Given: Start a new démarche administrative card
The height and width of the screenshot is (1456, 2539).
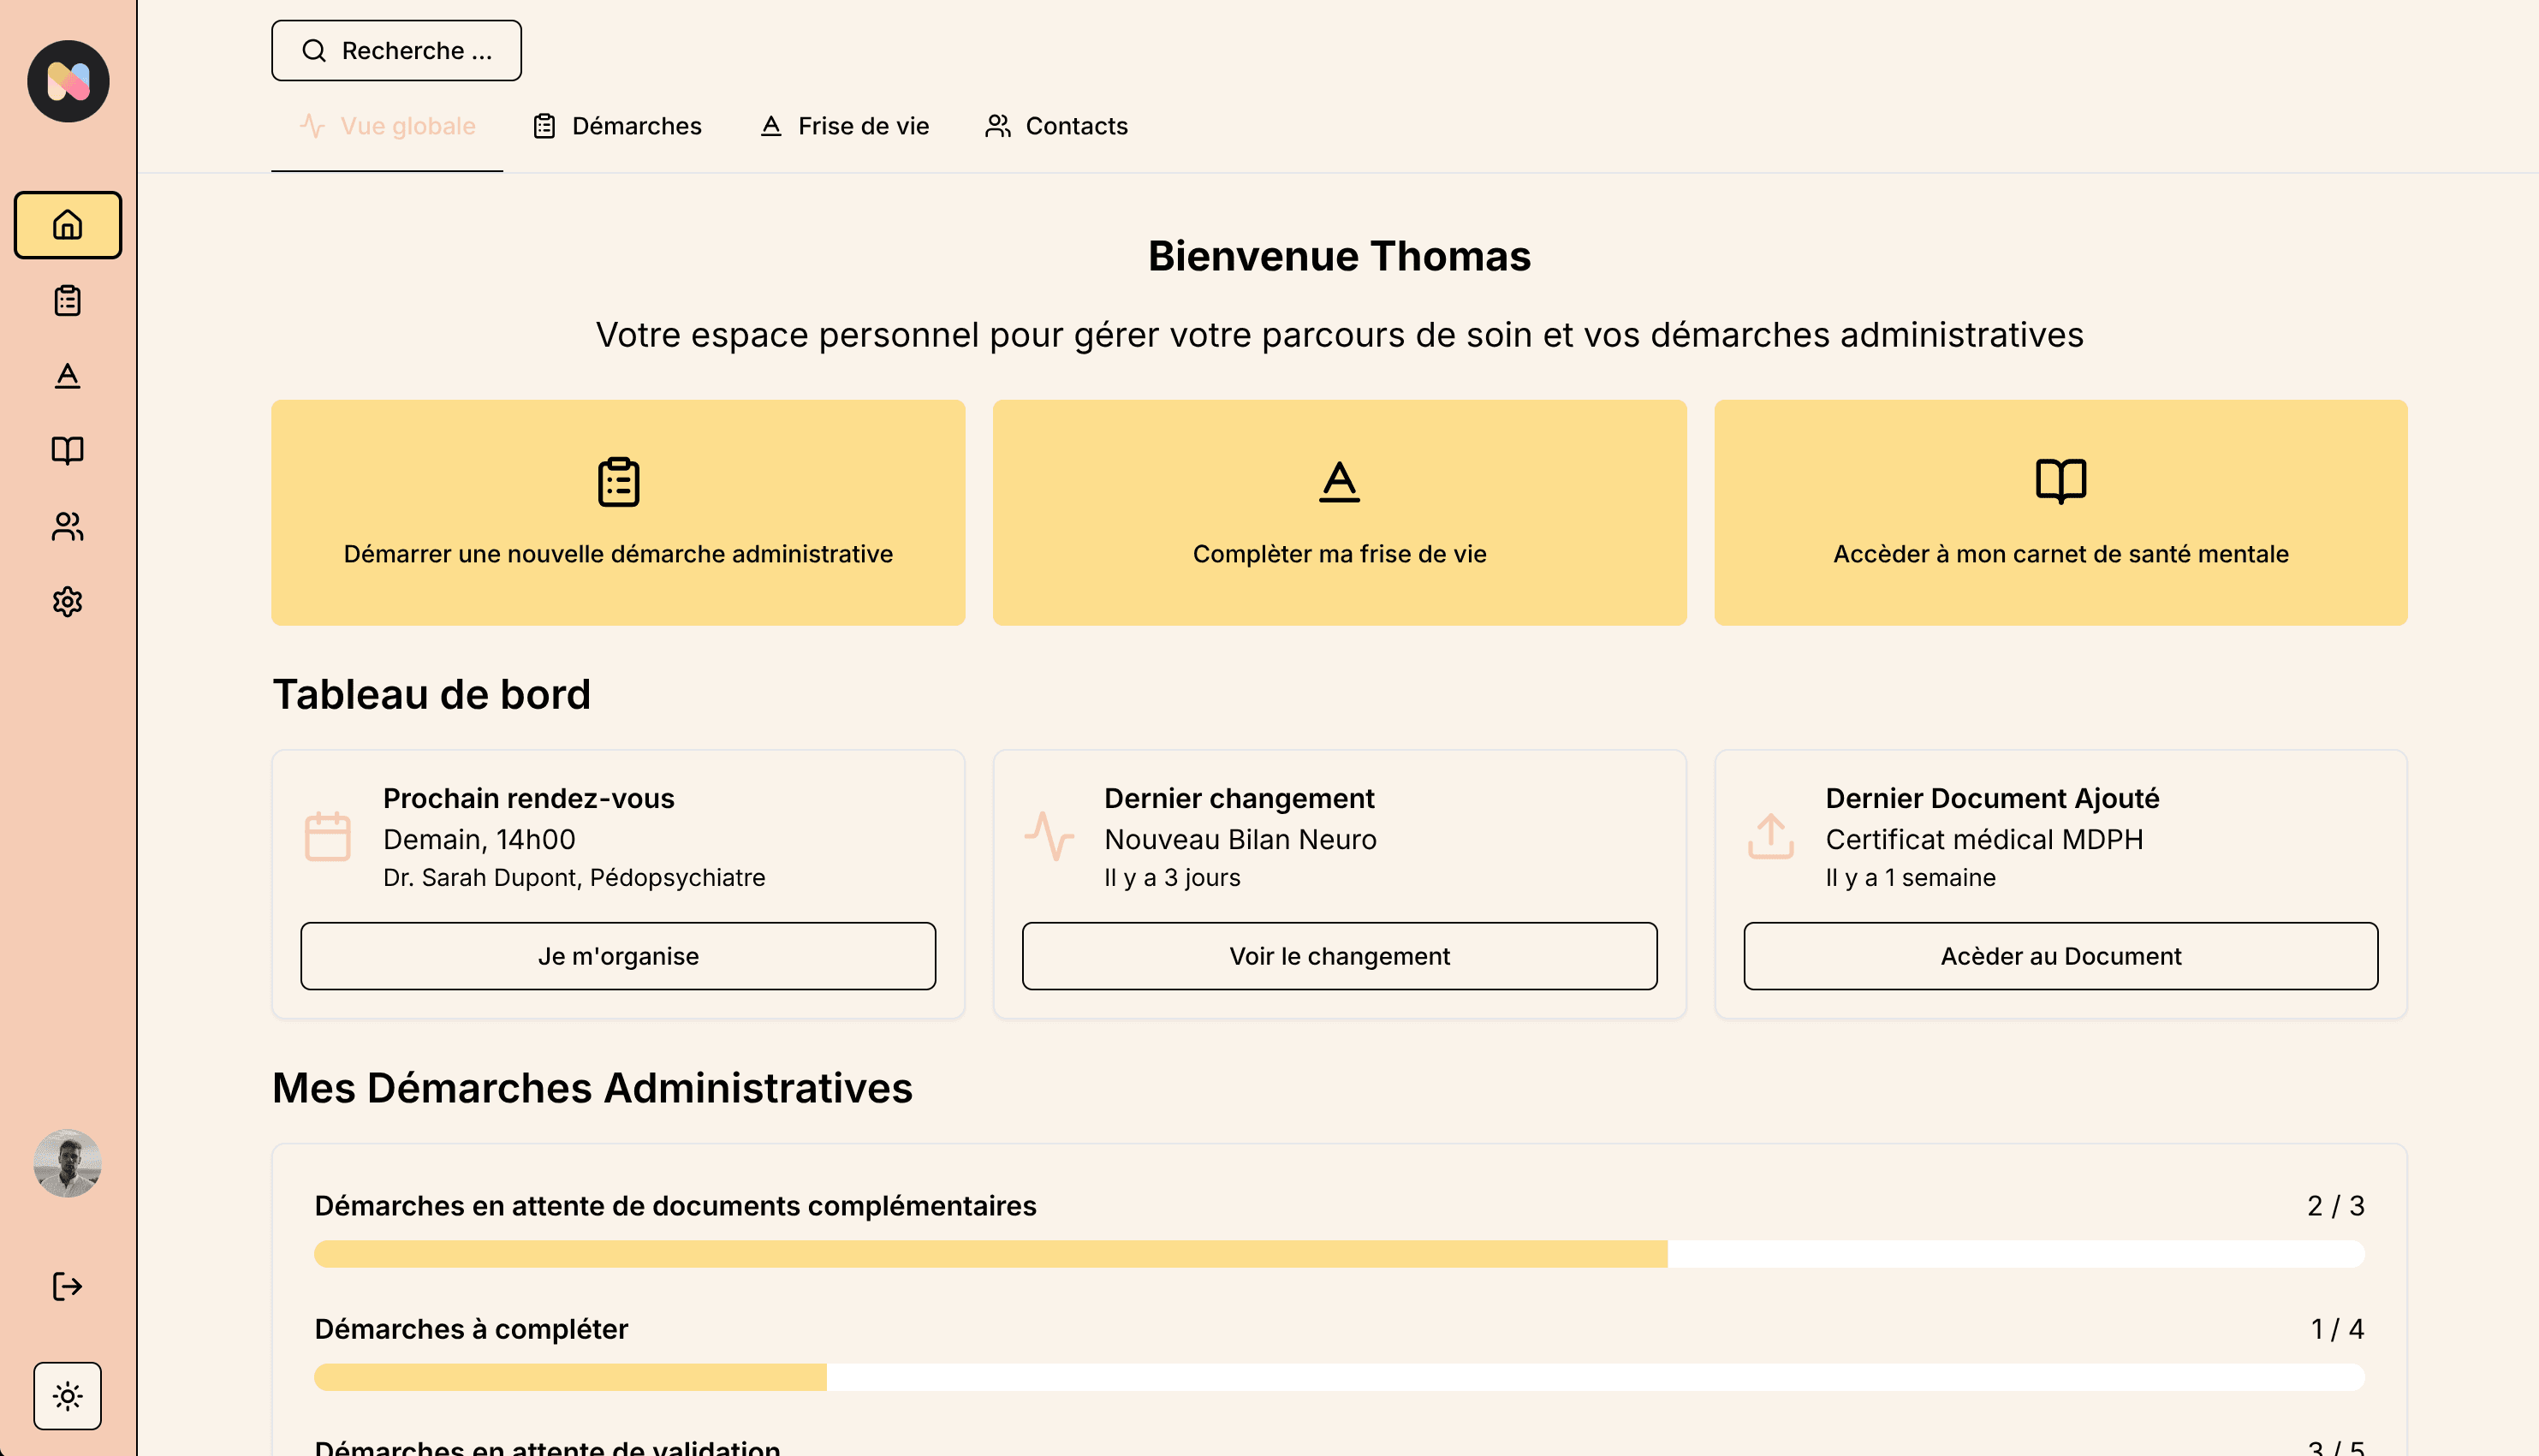Looking at the screenshot, I should tap(618, 513).
